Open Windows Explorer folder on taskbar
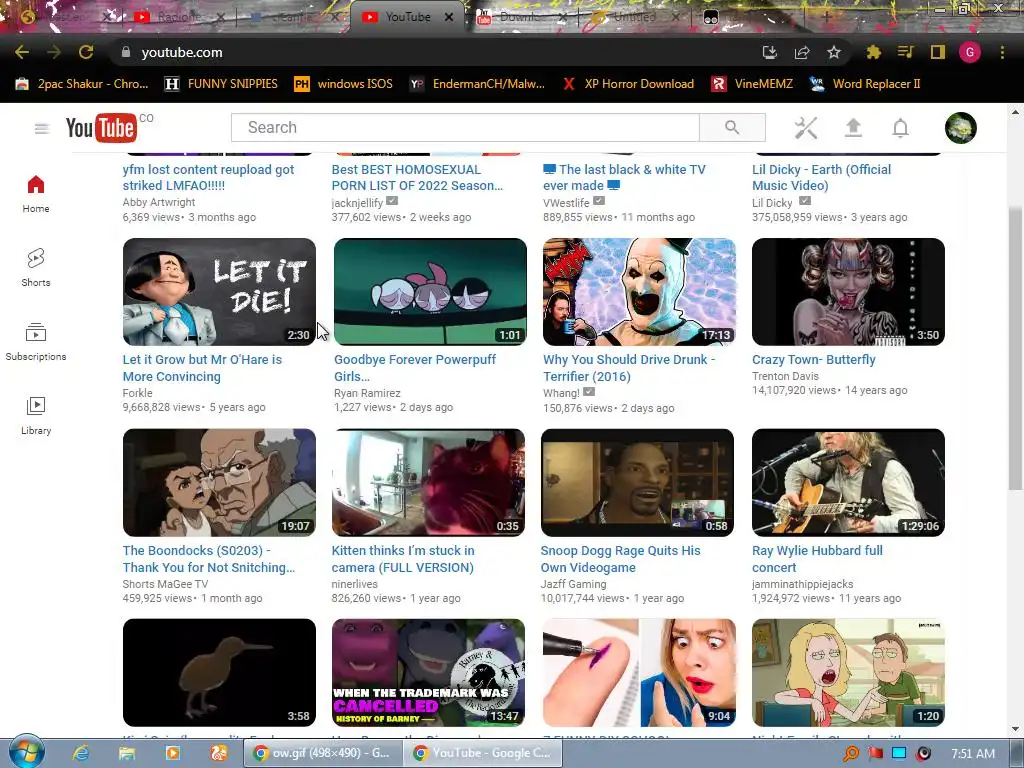Screen dimensions: 1024x768 coord(127,753)
